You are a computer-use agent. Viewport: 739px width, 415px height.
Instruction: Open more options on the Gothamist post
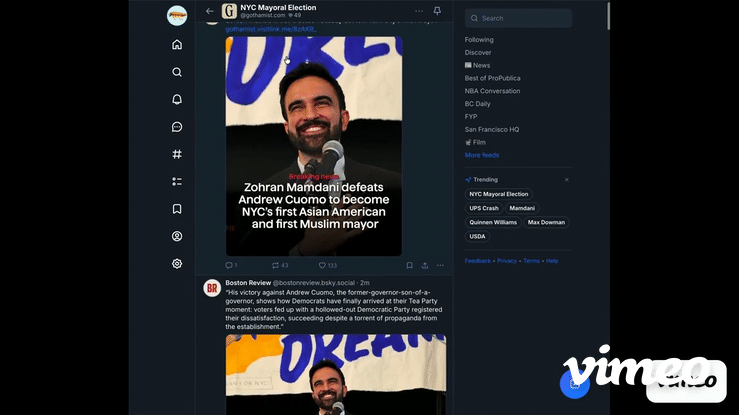tap(440, 266)
